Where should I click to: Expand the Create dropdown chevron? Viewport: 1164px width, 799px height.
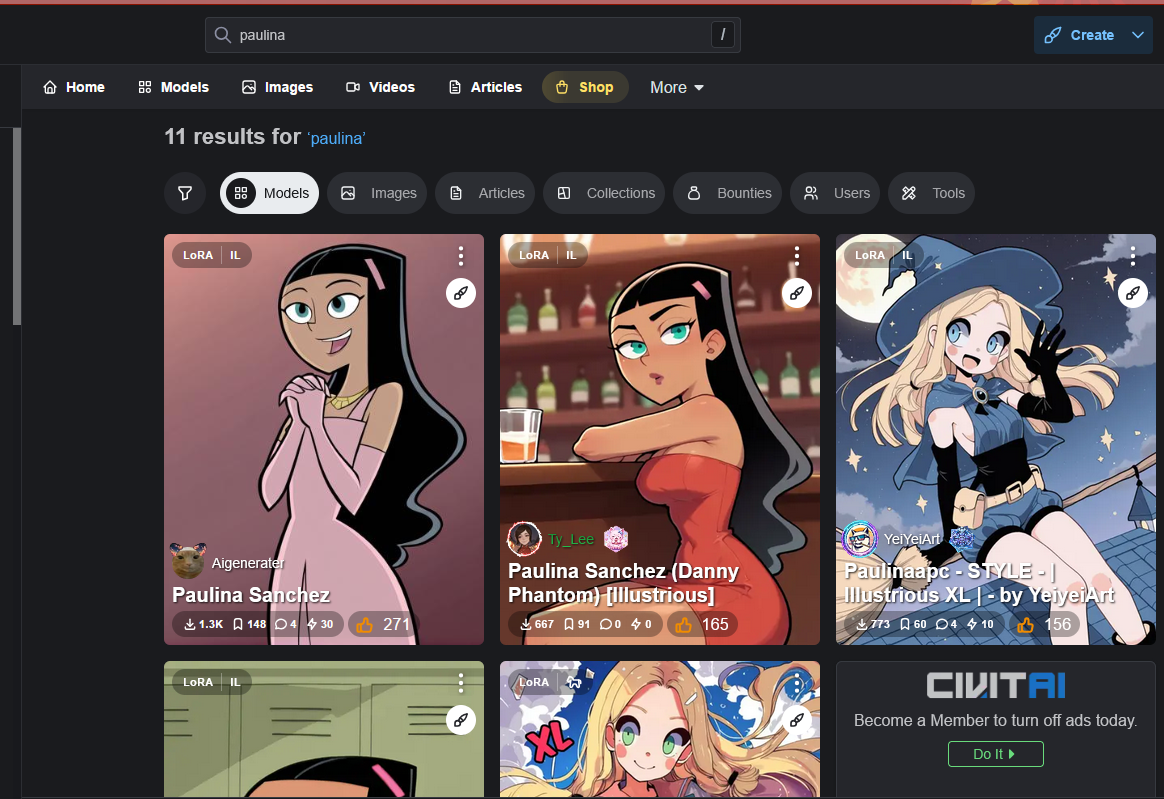click(x=1138, y=35)
